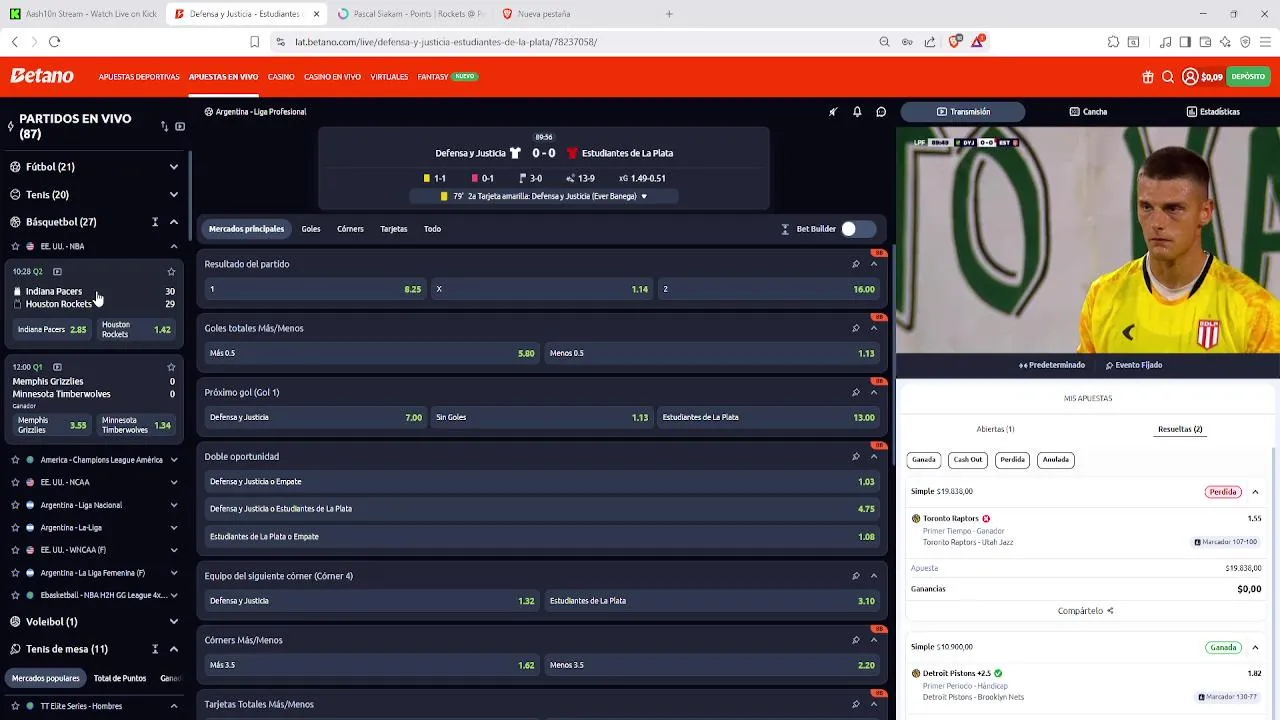The image size is (1280, 720).
Task: Select Más 0.5 goals at 5.80
Action: pyautogui.click(x=371, y=353)
